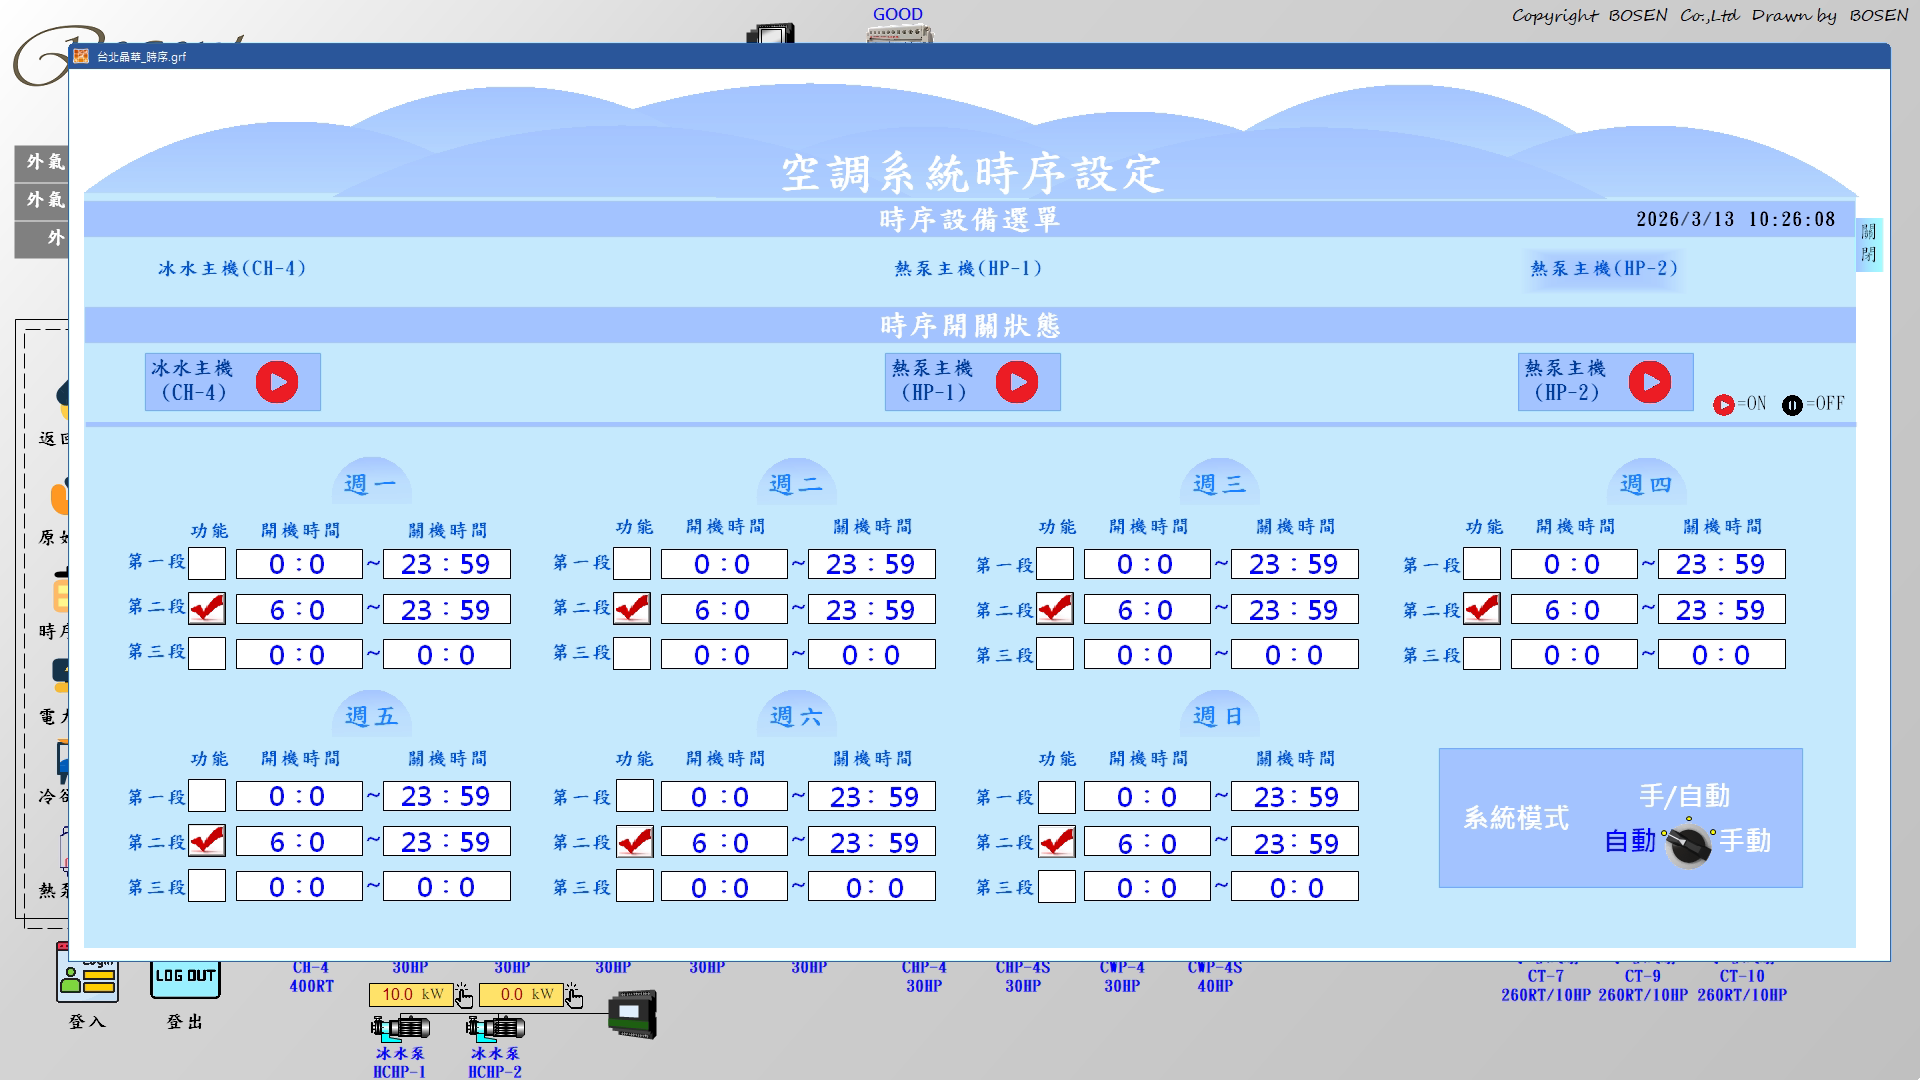Screen dimensions: 1920x1080
Task: Click the 關閉 close button on right edge
Action: point(1868,243)
